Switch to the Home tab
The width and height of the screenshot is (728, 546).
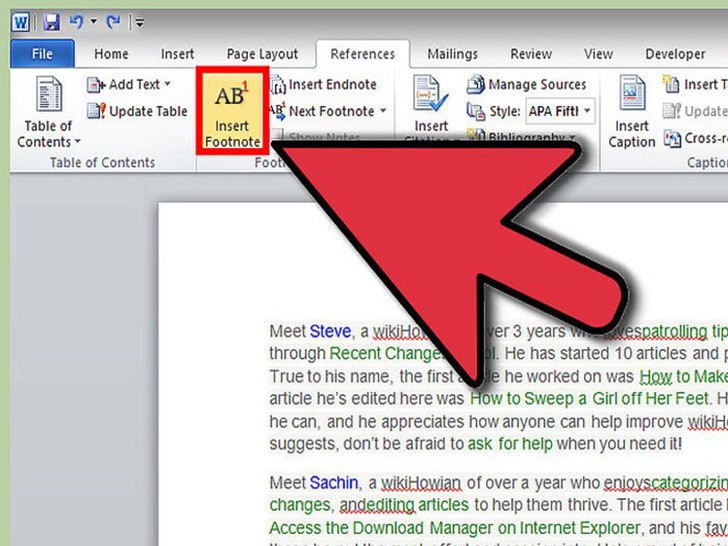coord(111,54)
